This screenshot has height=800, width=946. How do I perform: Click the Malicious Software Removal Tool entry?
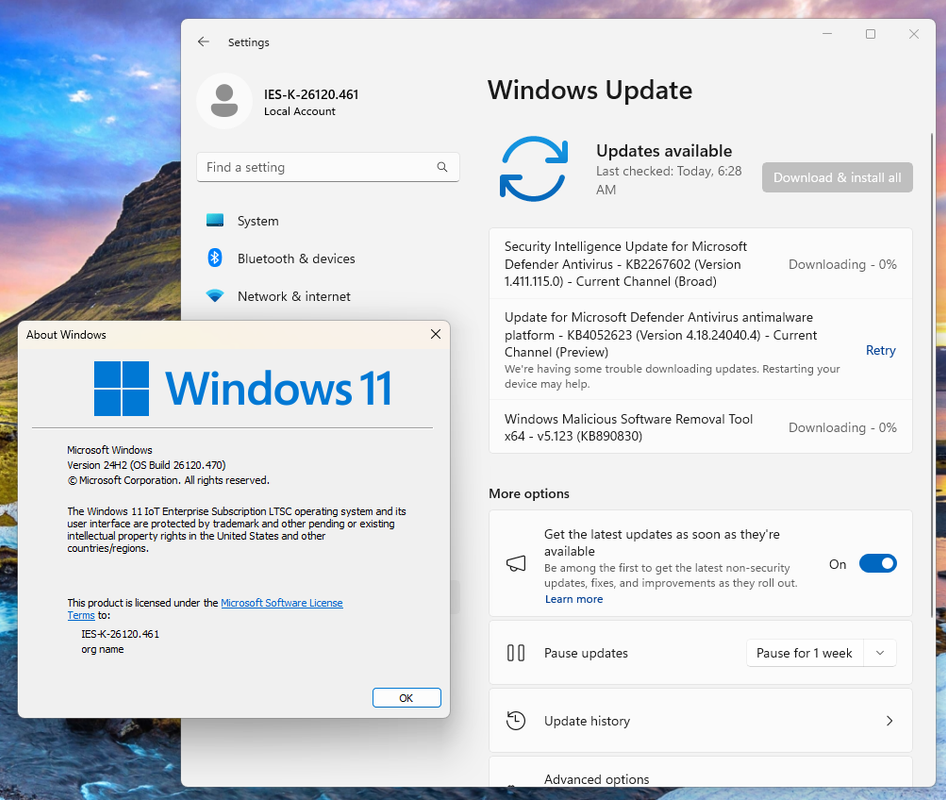[x=700, y=427]
